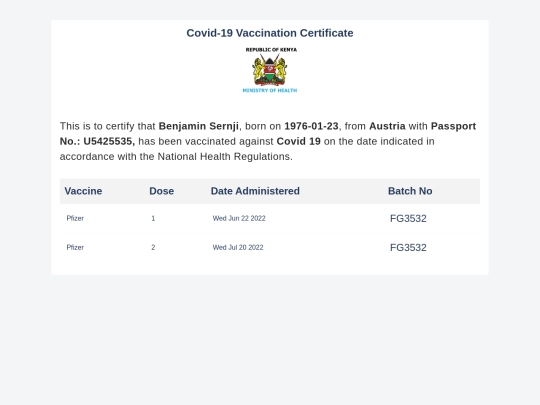540x405 pixels.
Task: Click the birth date 1976-01-23
Action: pos(311,126)
